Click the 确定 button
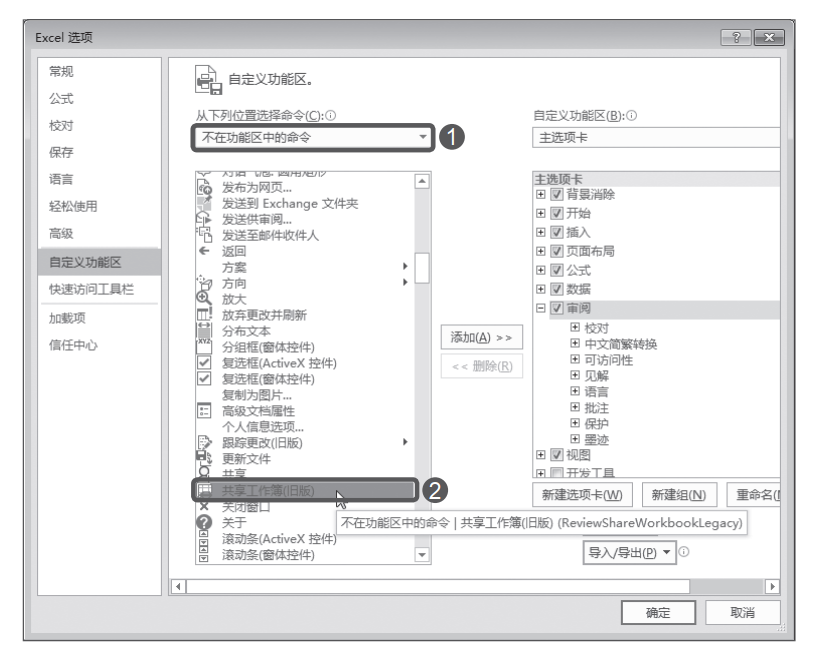This screenshot has height=661, width=817. point(658,613)
